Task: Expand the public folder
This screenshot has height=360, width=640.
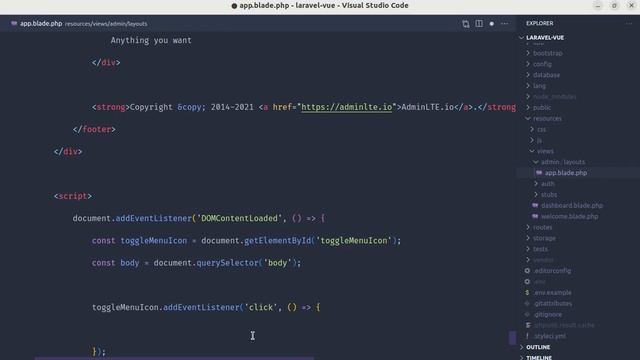Action: pyautogui.click(x=542, y=108)
